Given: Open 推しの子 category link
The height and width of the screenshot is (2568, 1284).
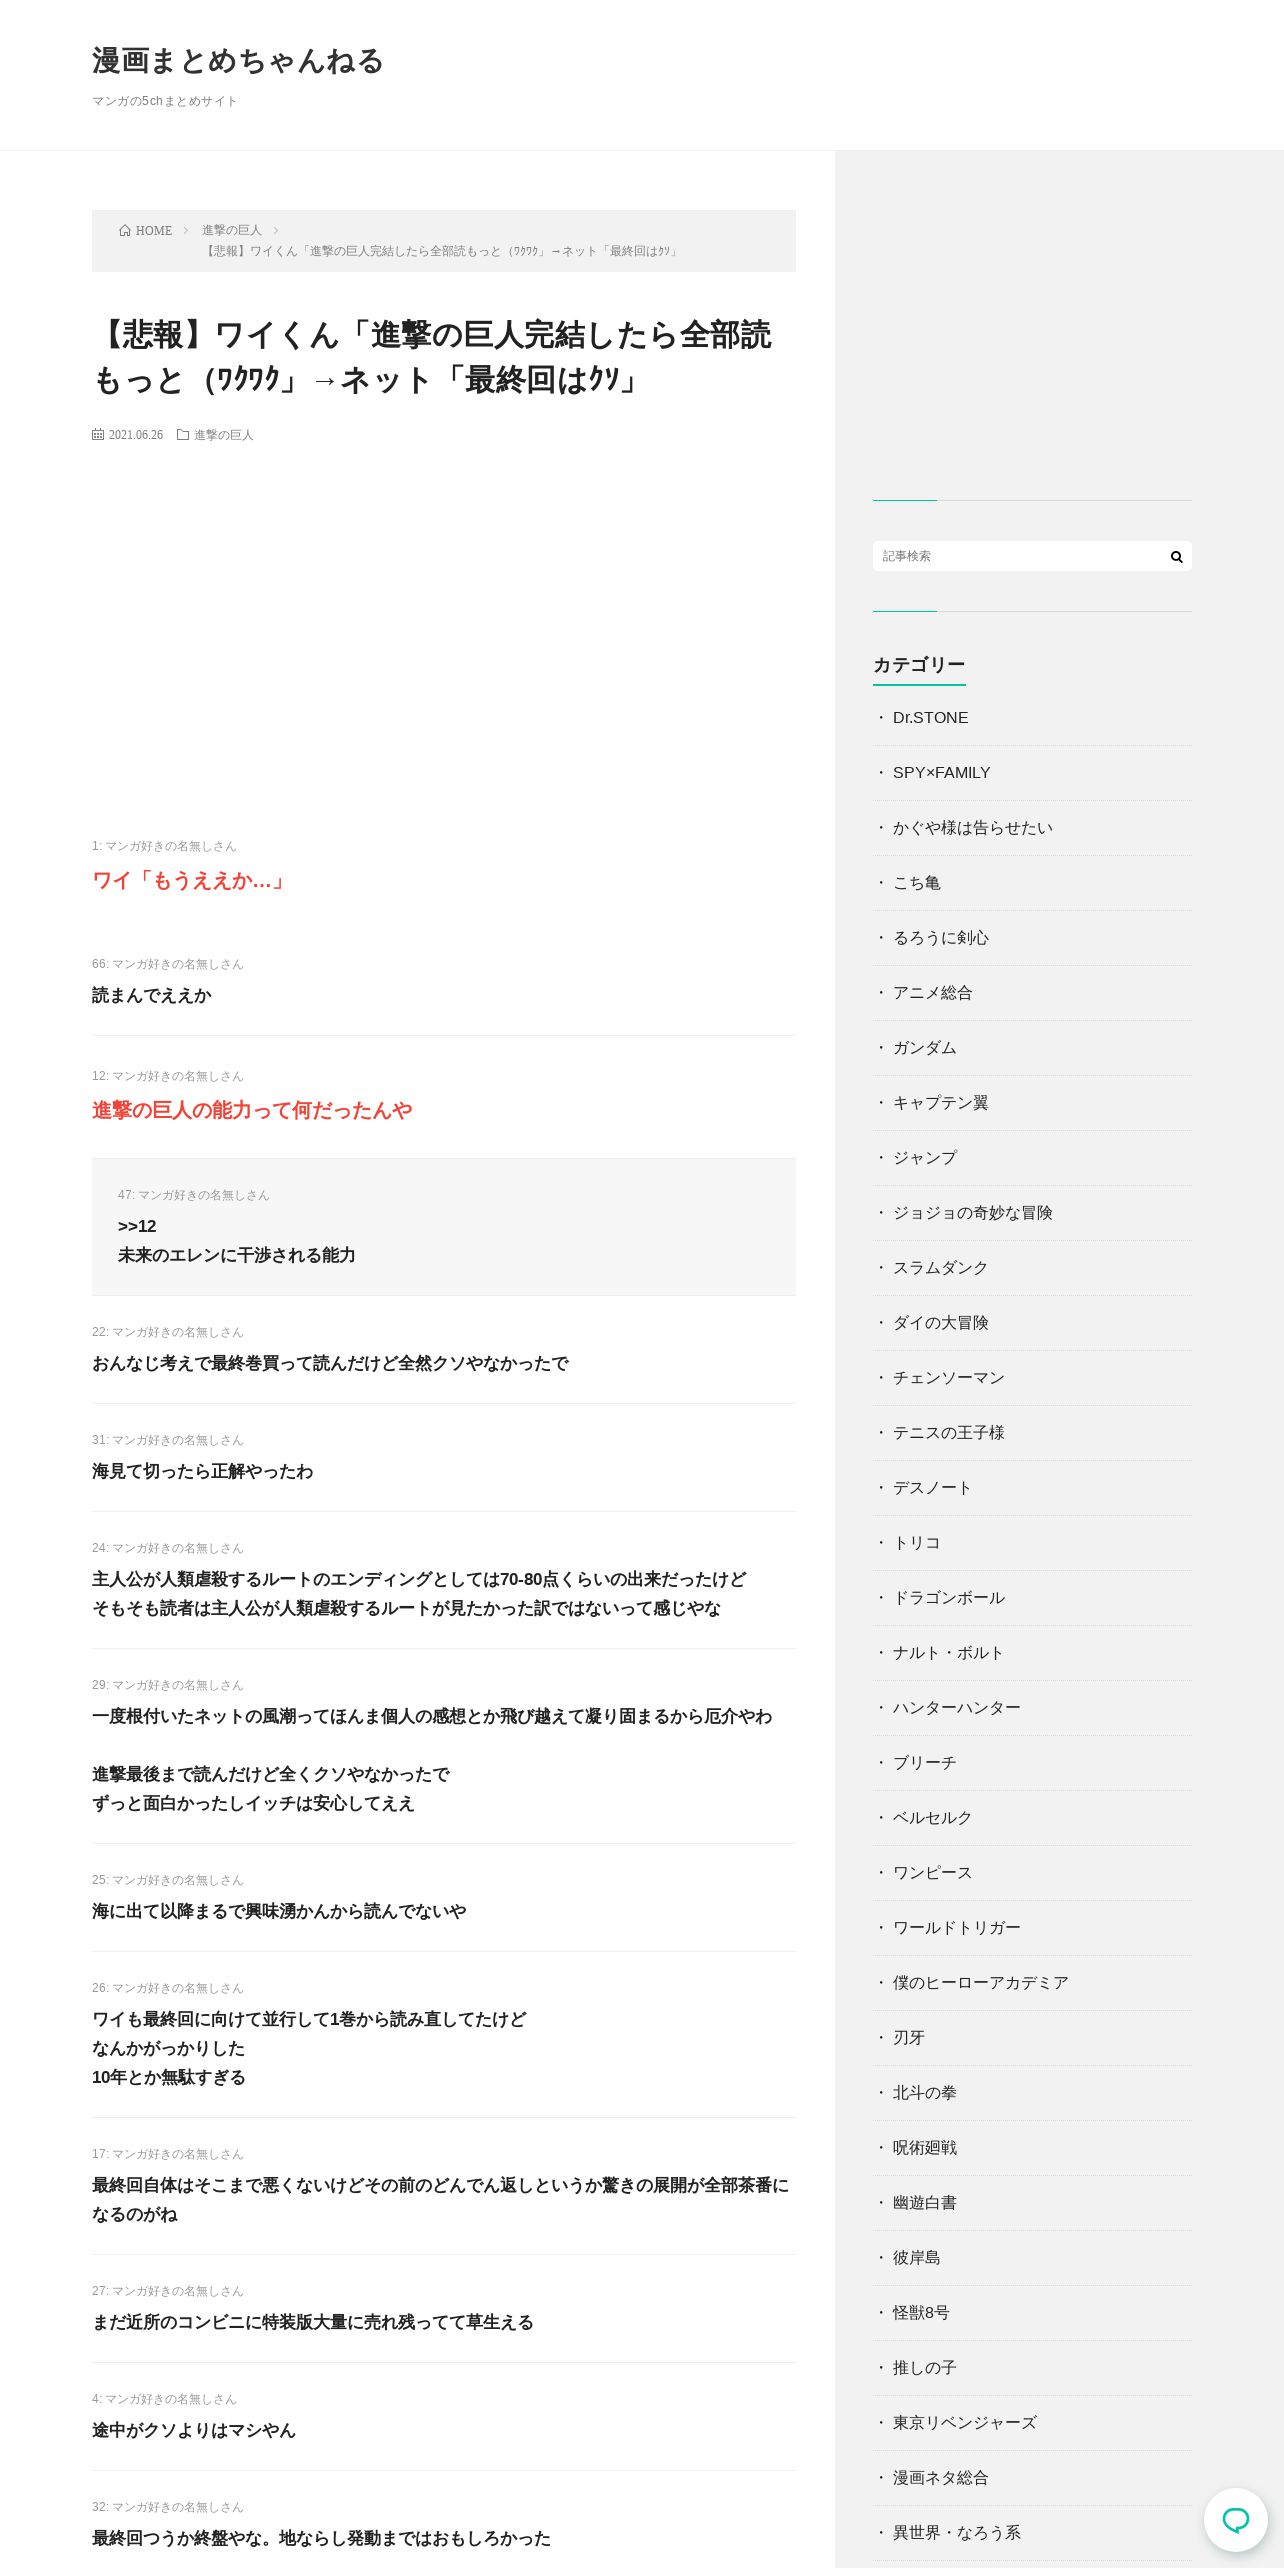Looking at the screenshot, I should 924,2368.
